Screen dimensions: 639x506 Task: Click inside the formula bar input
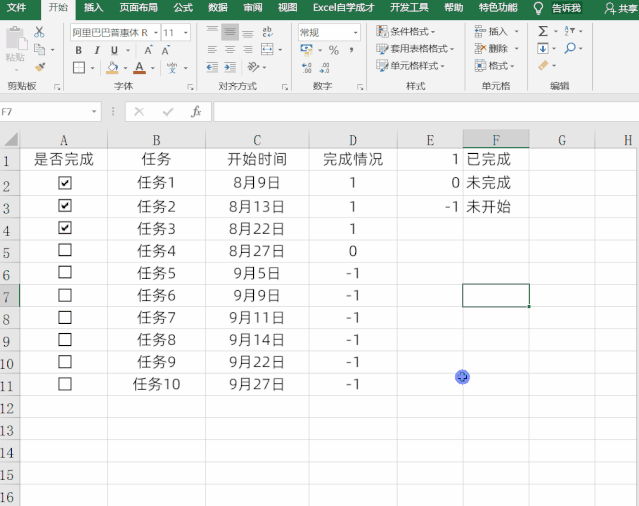[426, 112]
